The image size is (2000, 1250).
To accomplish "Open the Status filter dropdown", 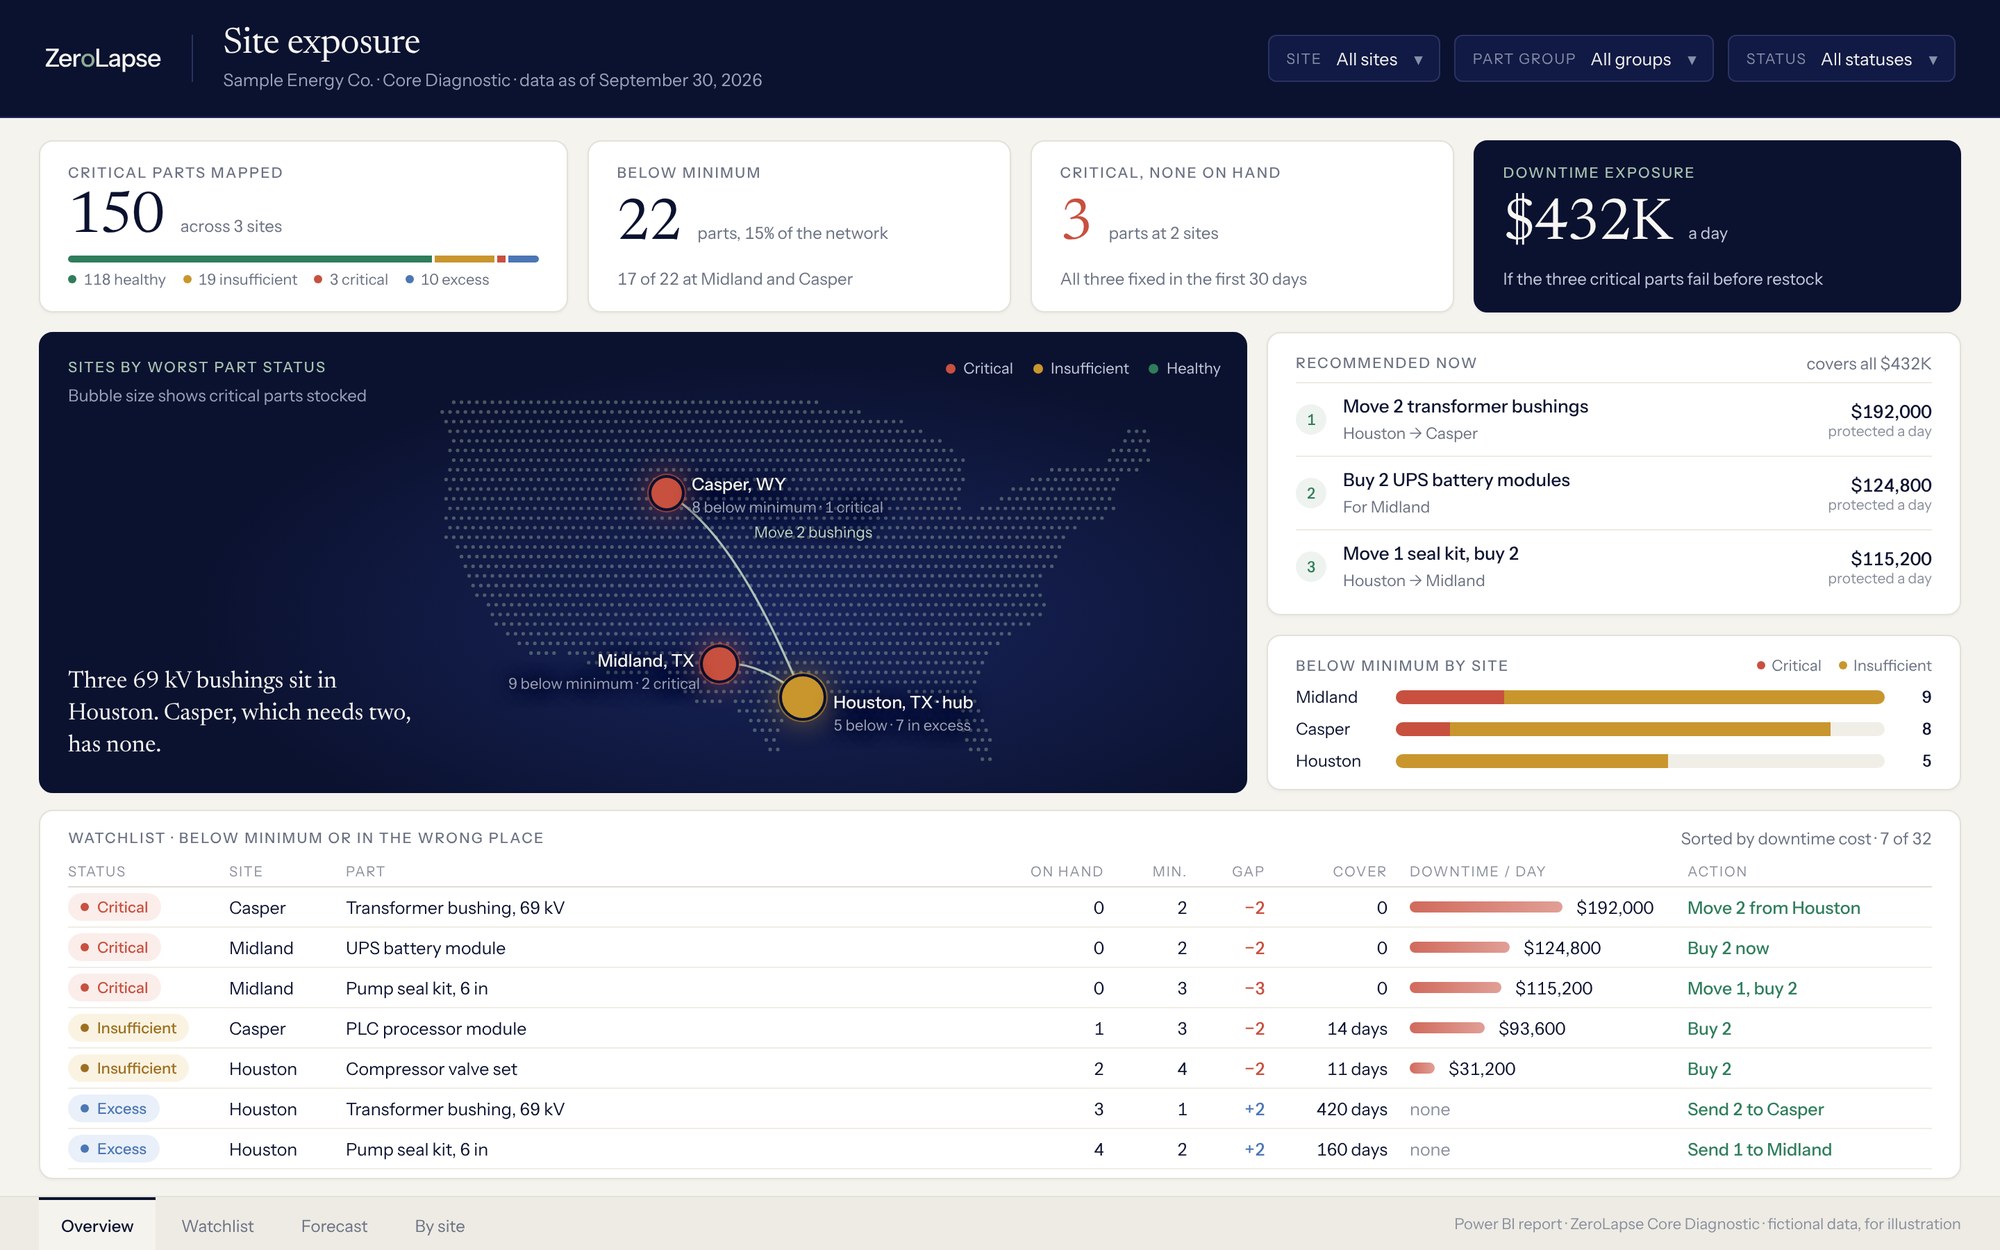I will pyautogui.click(x=1841, y=59).
